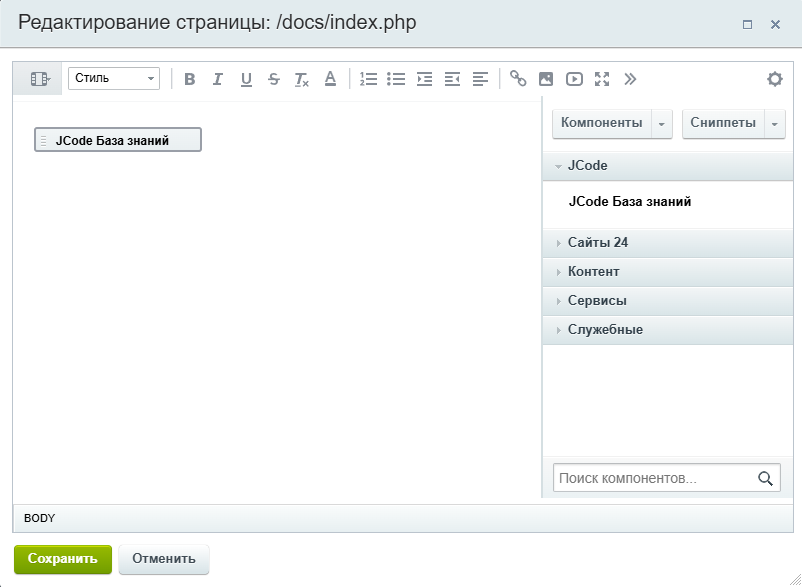Image resolution: width=802 pixels, height=587 pixels.
Task: Click the Поиск компонентов search field
Action: click(x=655, y=479)
